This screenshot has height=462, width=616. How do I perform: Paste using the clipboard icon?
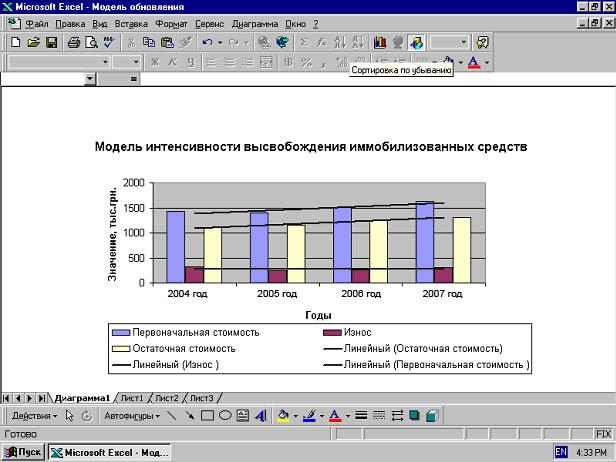pyautogui.click(x=167, y=42)
